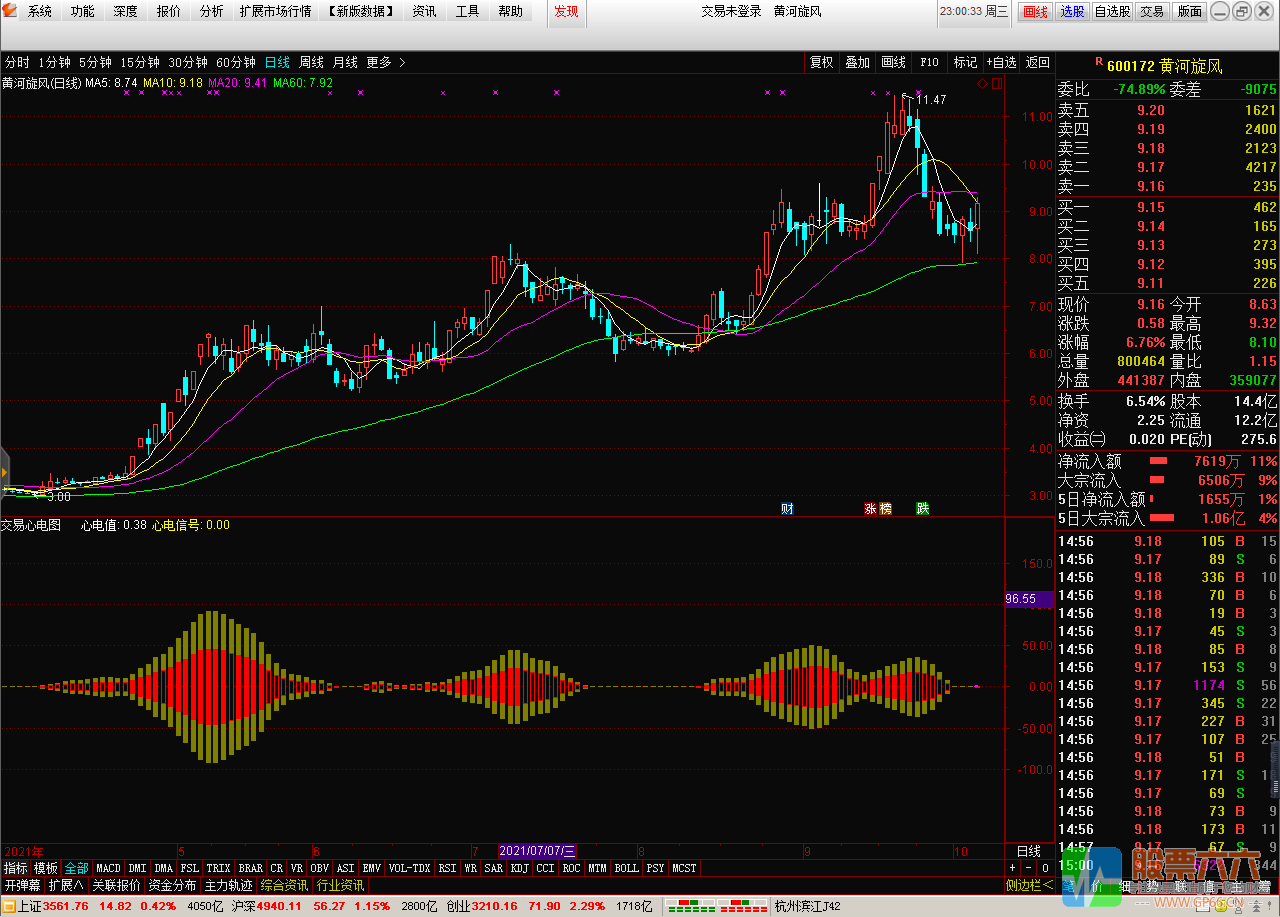Click the 交易 button
The image size is (1280, 917).
click(x=1152, y=12)
